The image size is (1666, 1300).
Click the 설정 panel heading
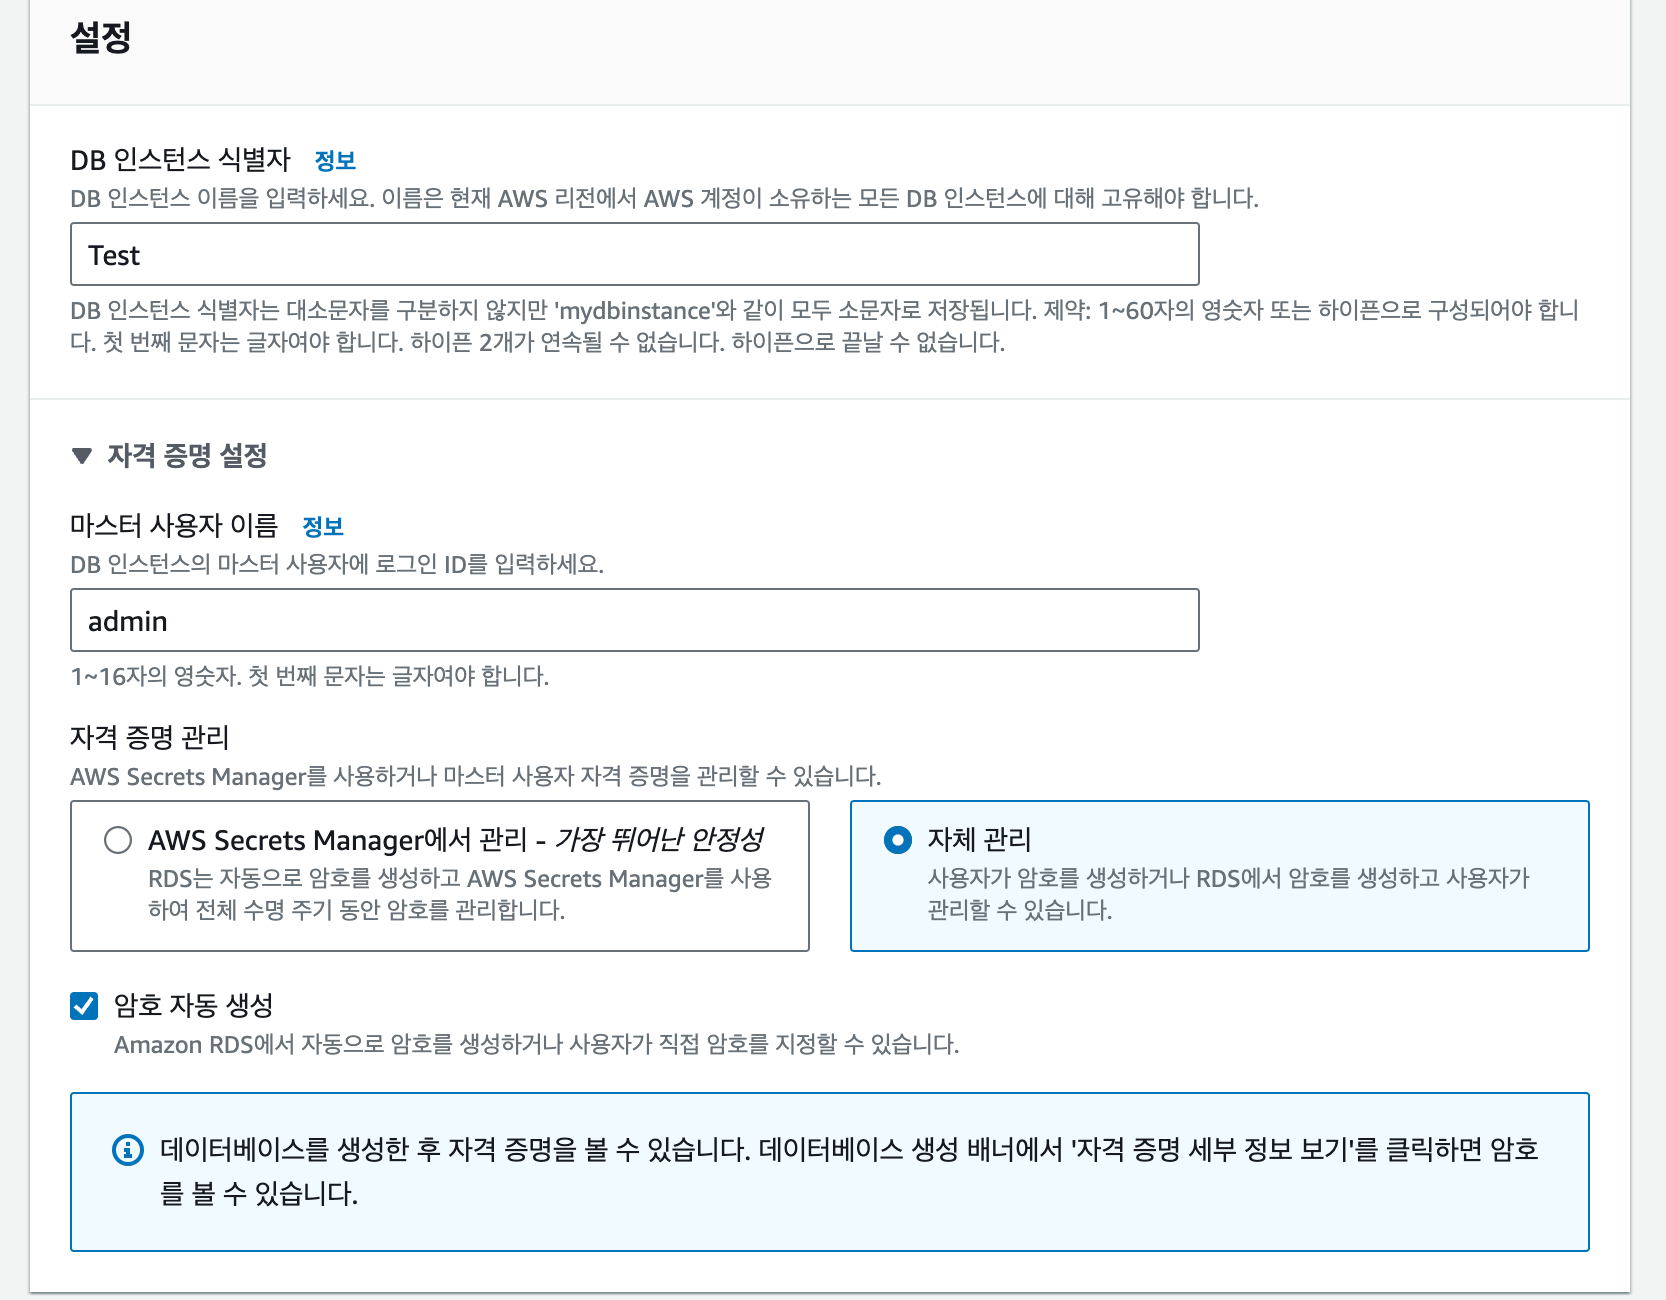pyautogui.click(x=101, y=38)
